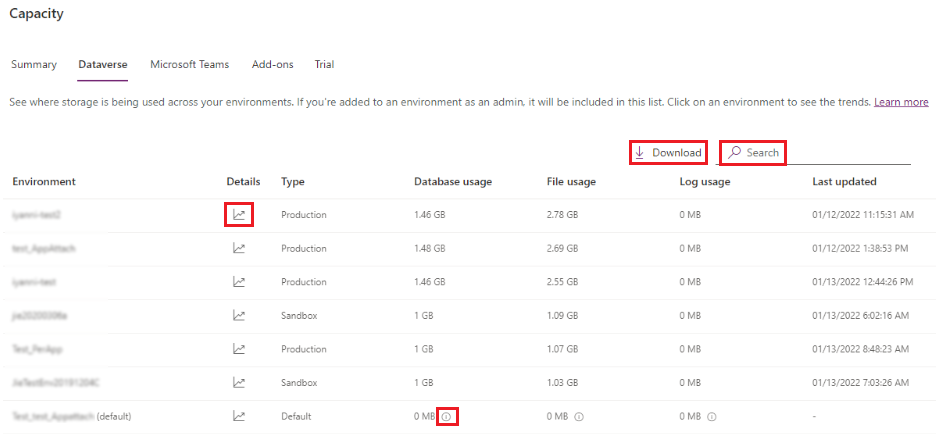The height and width of the screenshot is (434, 938).
Task: Follow the Learn more link
Action: click(901, 102)
